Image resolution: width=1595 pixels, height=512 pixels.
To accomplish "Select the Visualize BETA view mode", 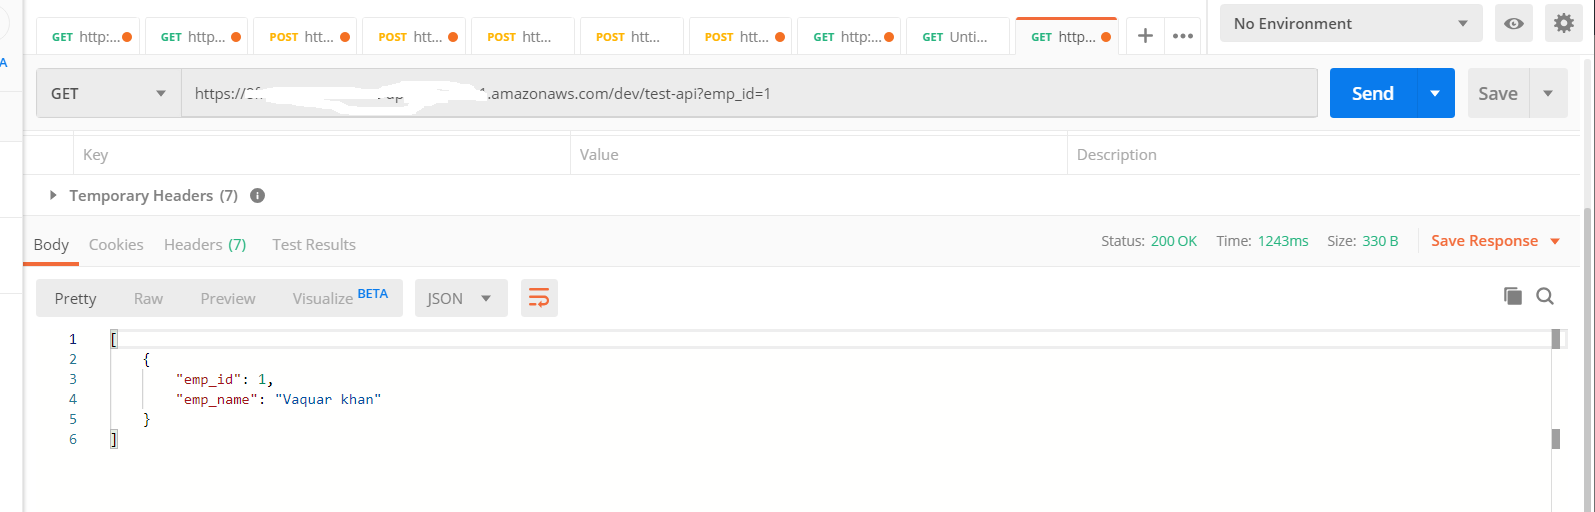I will point(340,298).
